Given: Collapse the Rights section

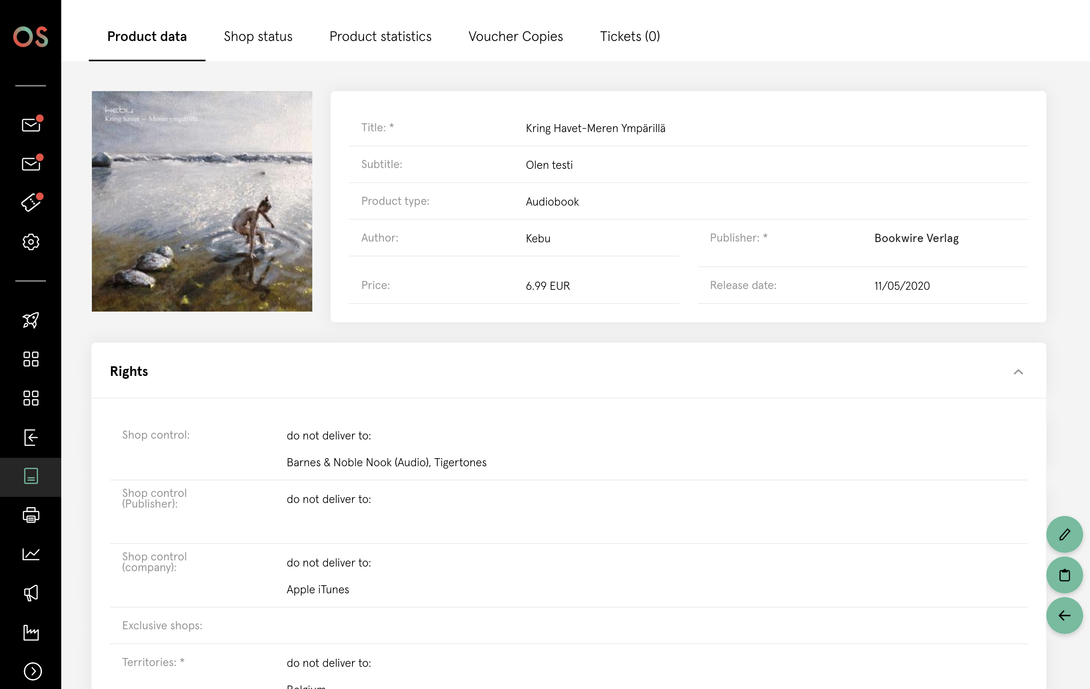Looking at the screenshot, I should (1018, 372).
